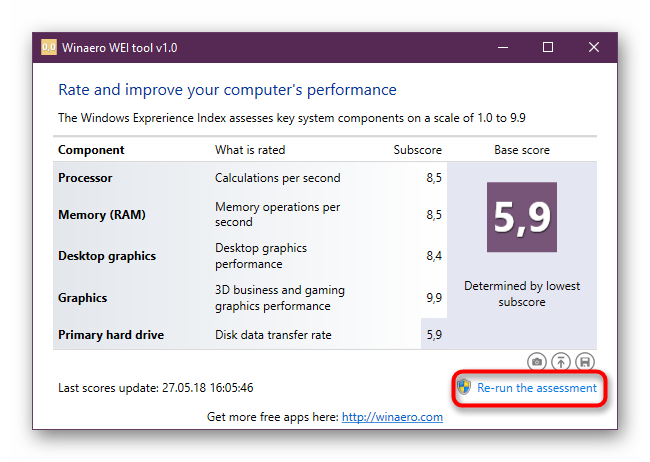Maximize the Winaero WEI tool window
The height and width of the screenshot is (462, 650).
[548, 47]
